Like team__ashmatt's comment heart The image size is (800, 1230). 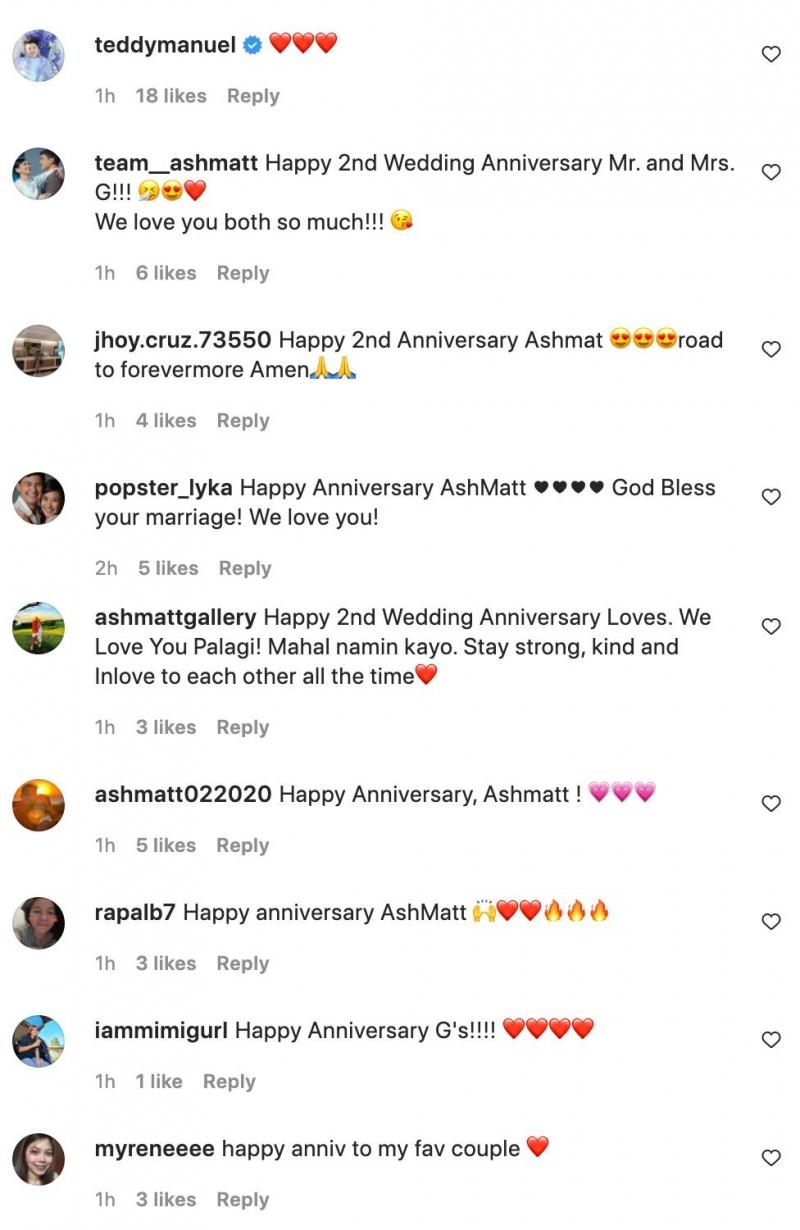point(771,172)
